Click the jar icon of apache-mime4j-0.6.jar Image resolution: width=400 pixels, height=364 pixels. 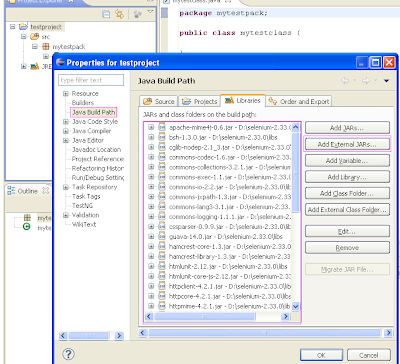(x=162, y=127)
